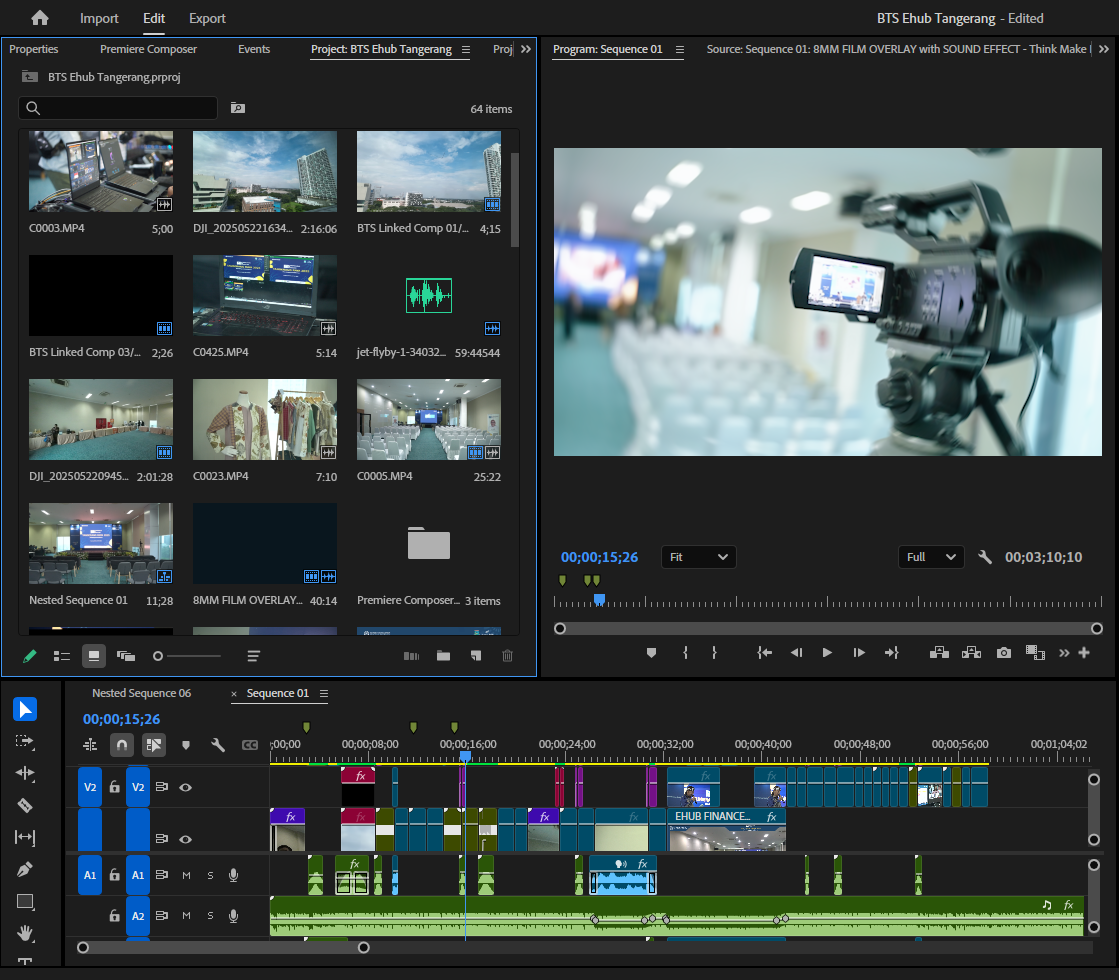The height and width of the screenshot is (980, 1119).
Task: Click the Extract button
Action: (x=971, y=652)
